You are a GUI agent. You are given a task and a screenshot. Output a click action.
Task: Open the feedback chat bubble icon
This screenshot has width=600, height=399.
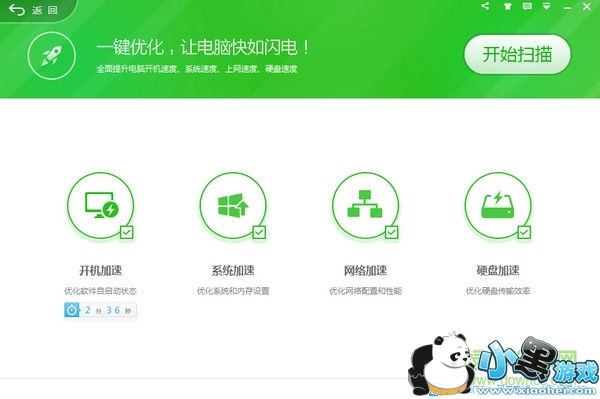pos(527,6)
